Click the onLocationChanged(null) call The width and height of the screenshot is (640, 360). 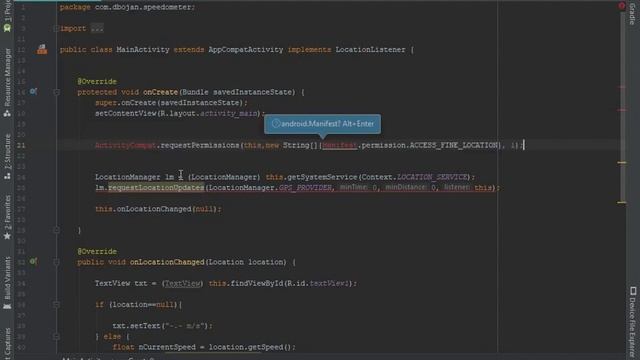pos(158,209)
